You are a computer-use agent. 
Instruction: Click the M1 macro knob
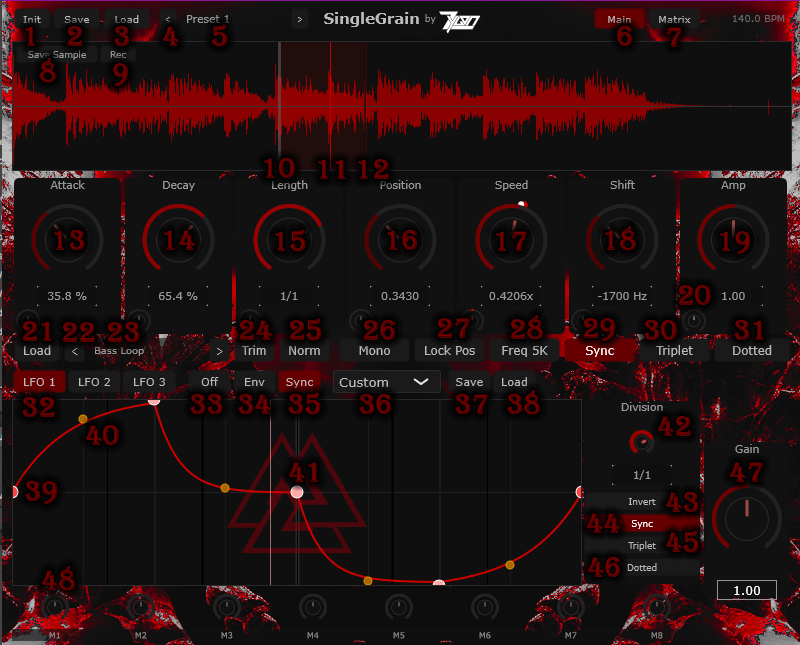55,606
